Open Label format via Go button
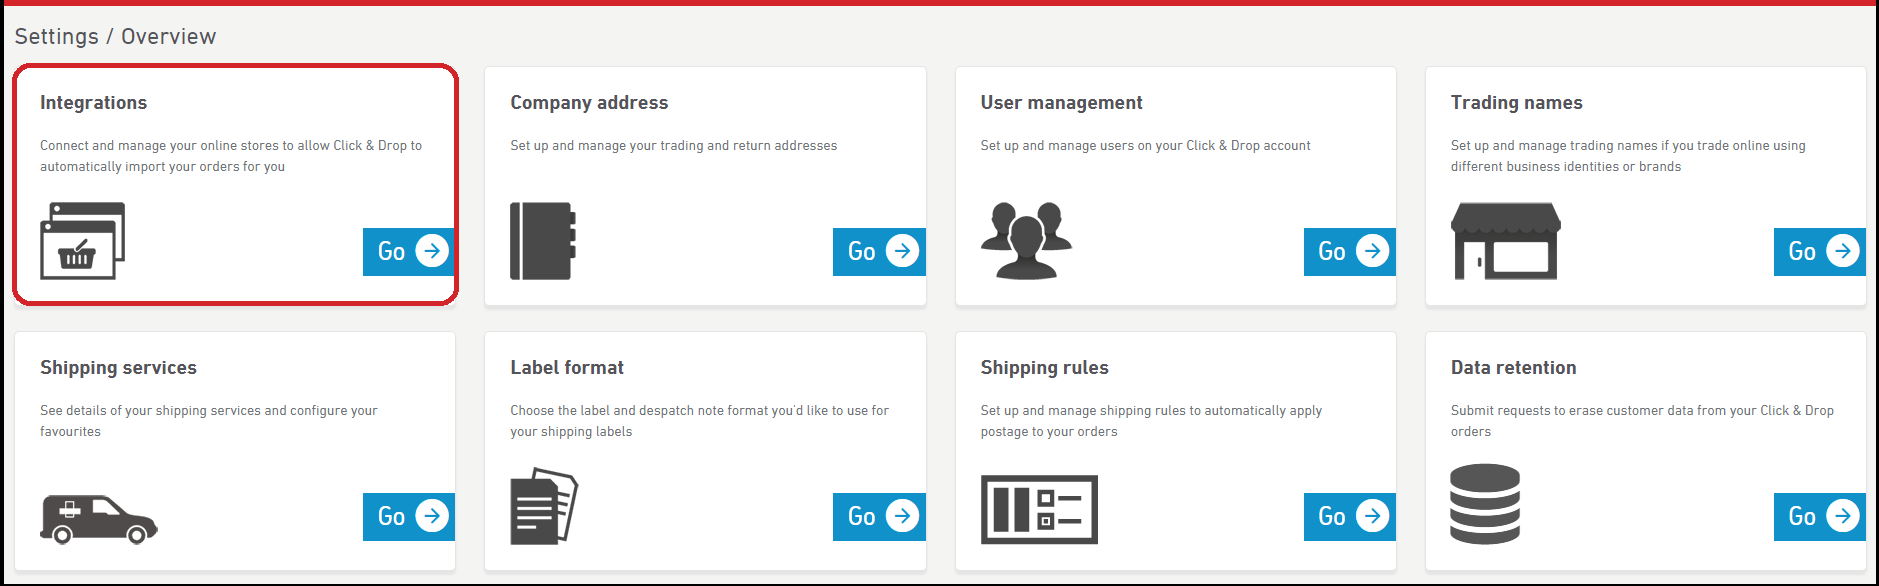This screenshot has height=586, width=1879. 879,516
